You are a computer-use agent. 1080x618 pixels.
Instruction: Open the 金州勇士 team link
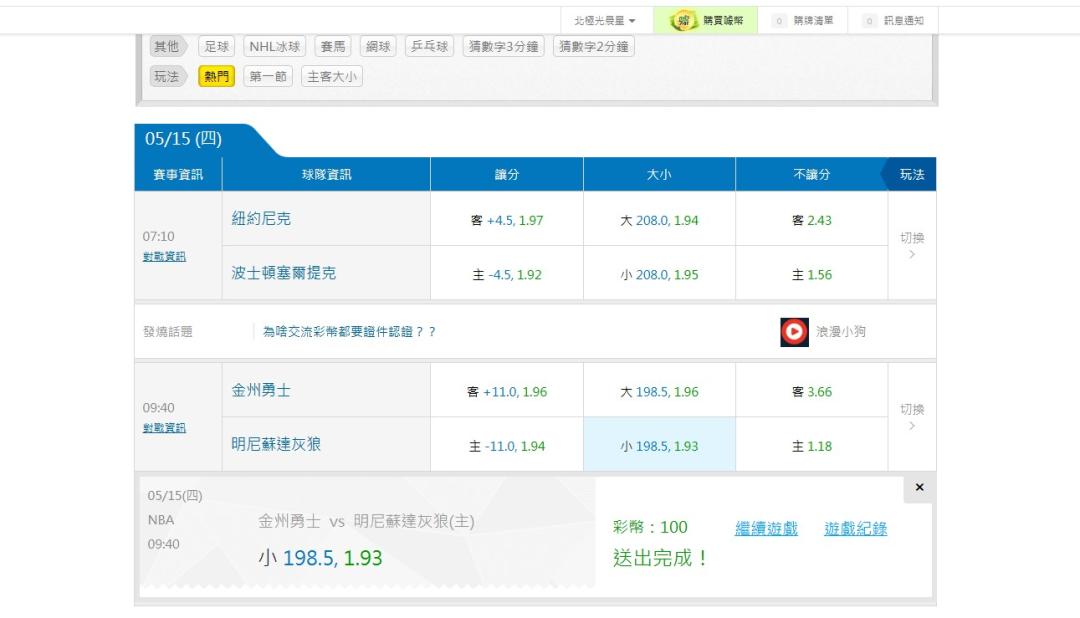click(x=261, y=390)
